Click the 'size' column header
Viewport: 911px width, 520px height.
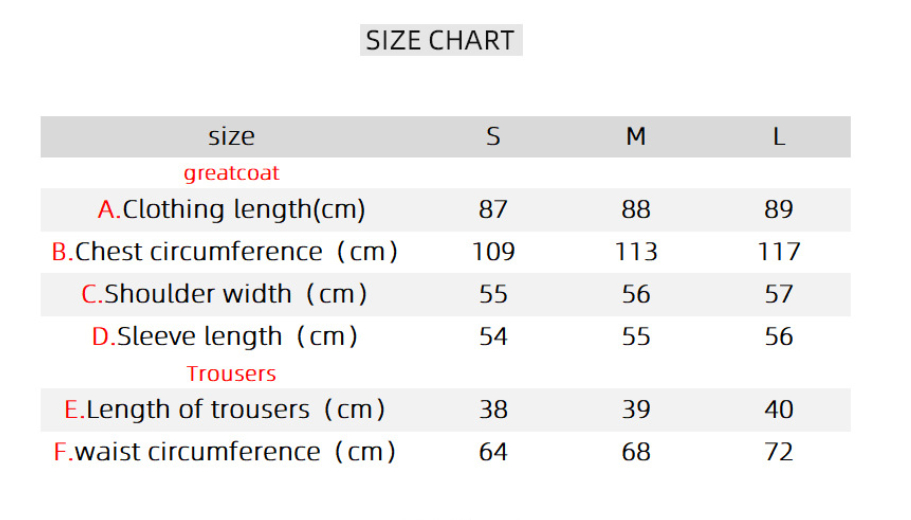231,136
